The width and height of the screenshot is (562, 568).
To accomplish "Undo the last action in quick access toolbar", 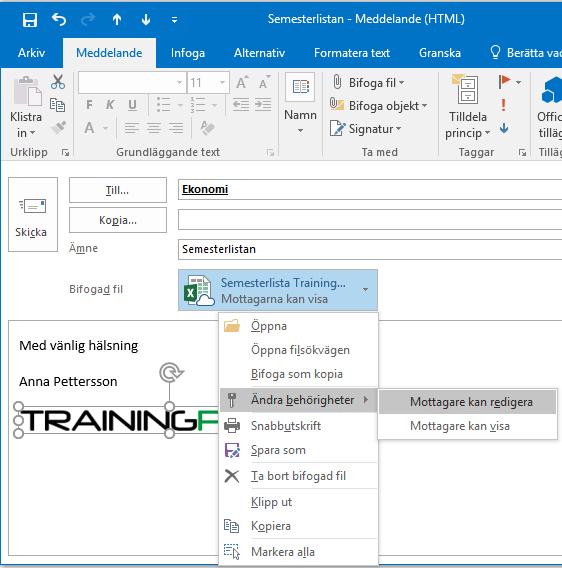I will [x=59, y=19].
